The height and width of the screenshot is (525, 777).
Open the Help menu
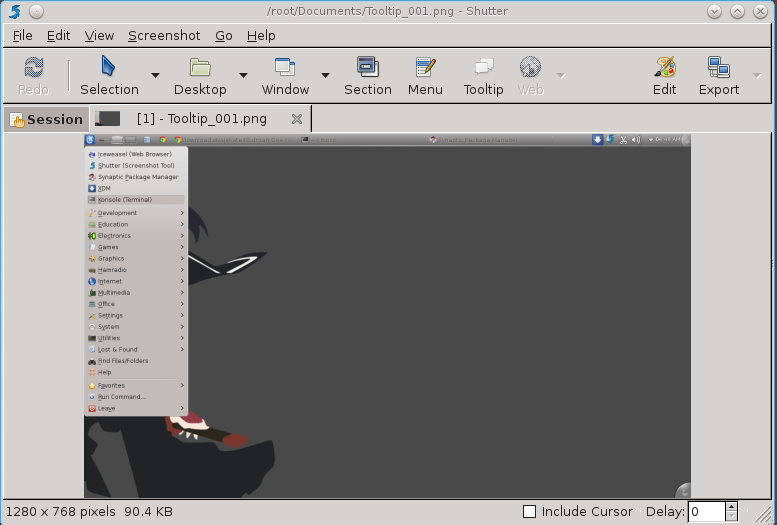(261, 36)
